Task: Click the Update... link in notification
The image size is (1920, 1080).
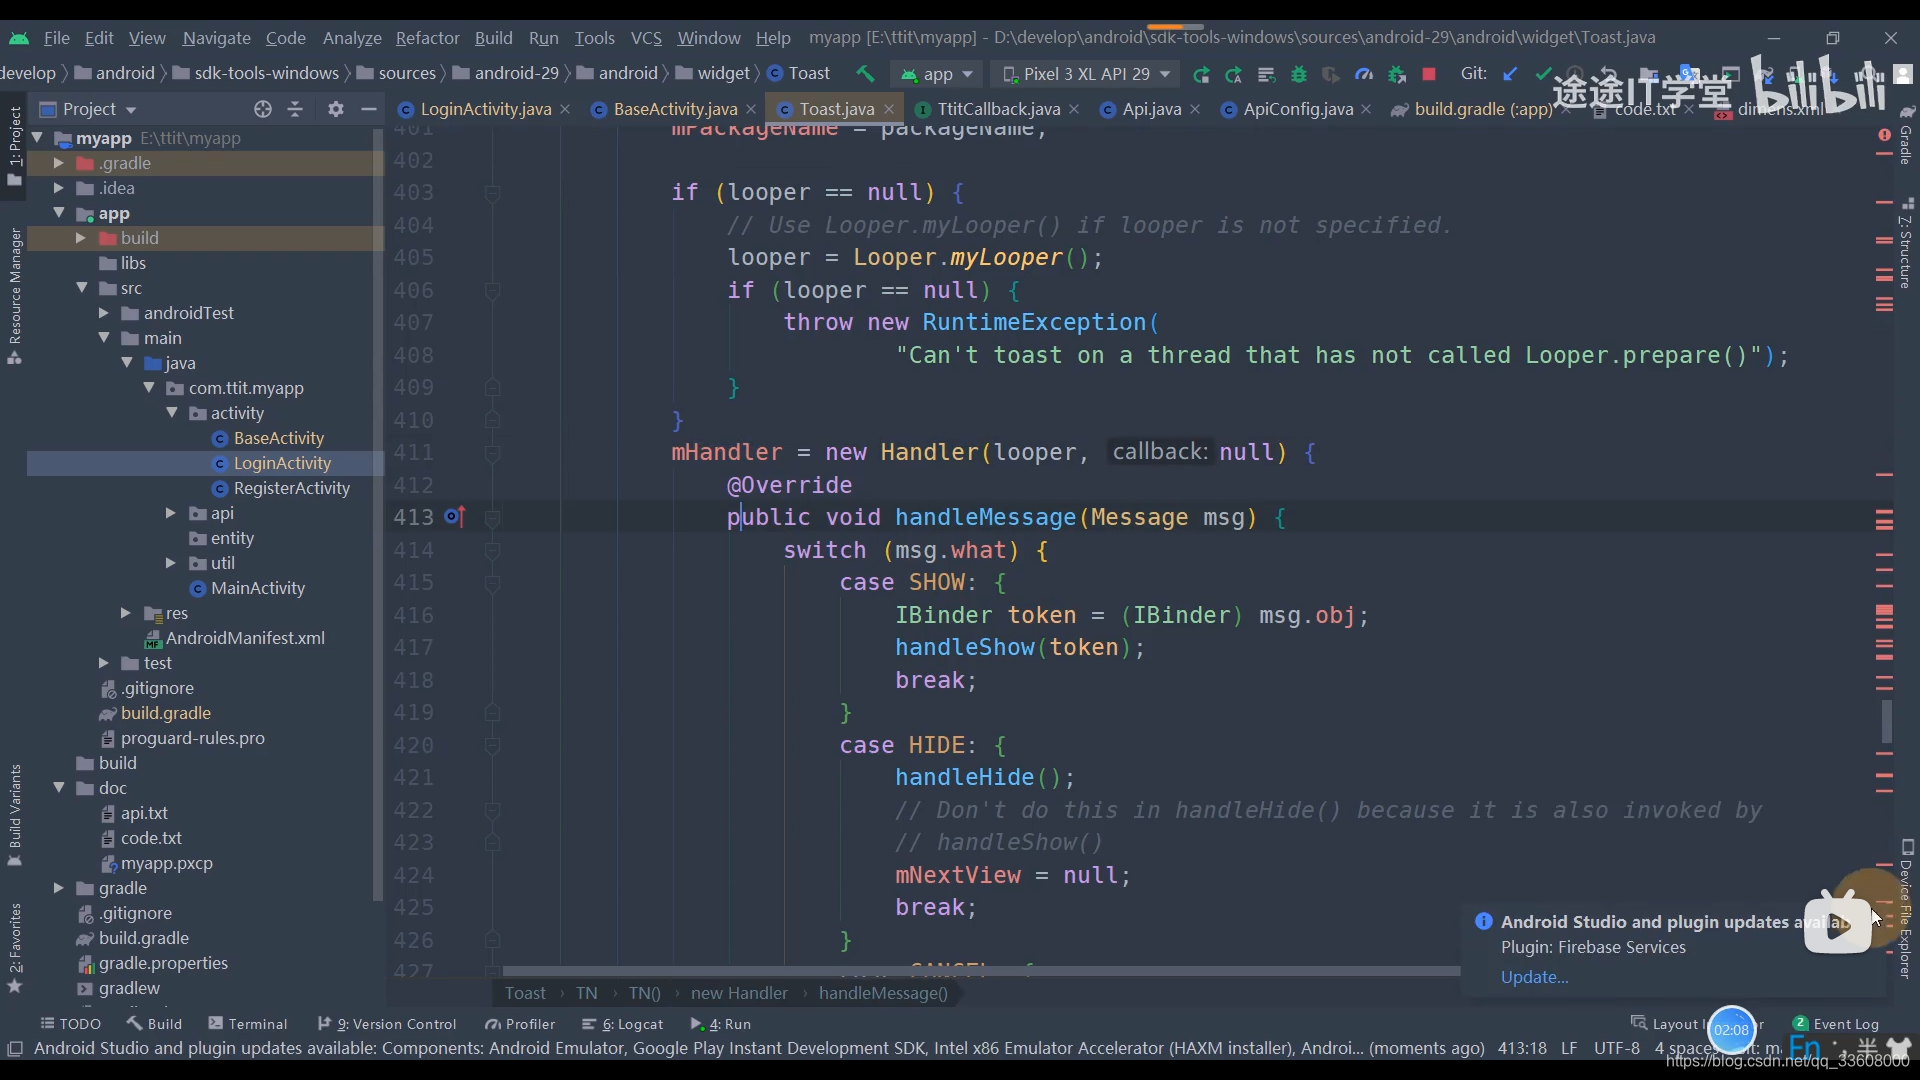Action: coord(1534,977)
